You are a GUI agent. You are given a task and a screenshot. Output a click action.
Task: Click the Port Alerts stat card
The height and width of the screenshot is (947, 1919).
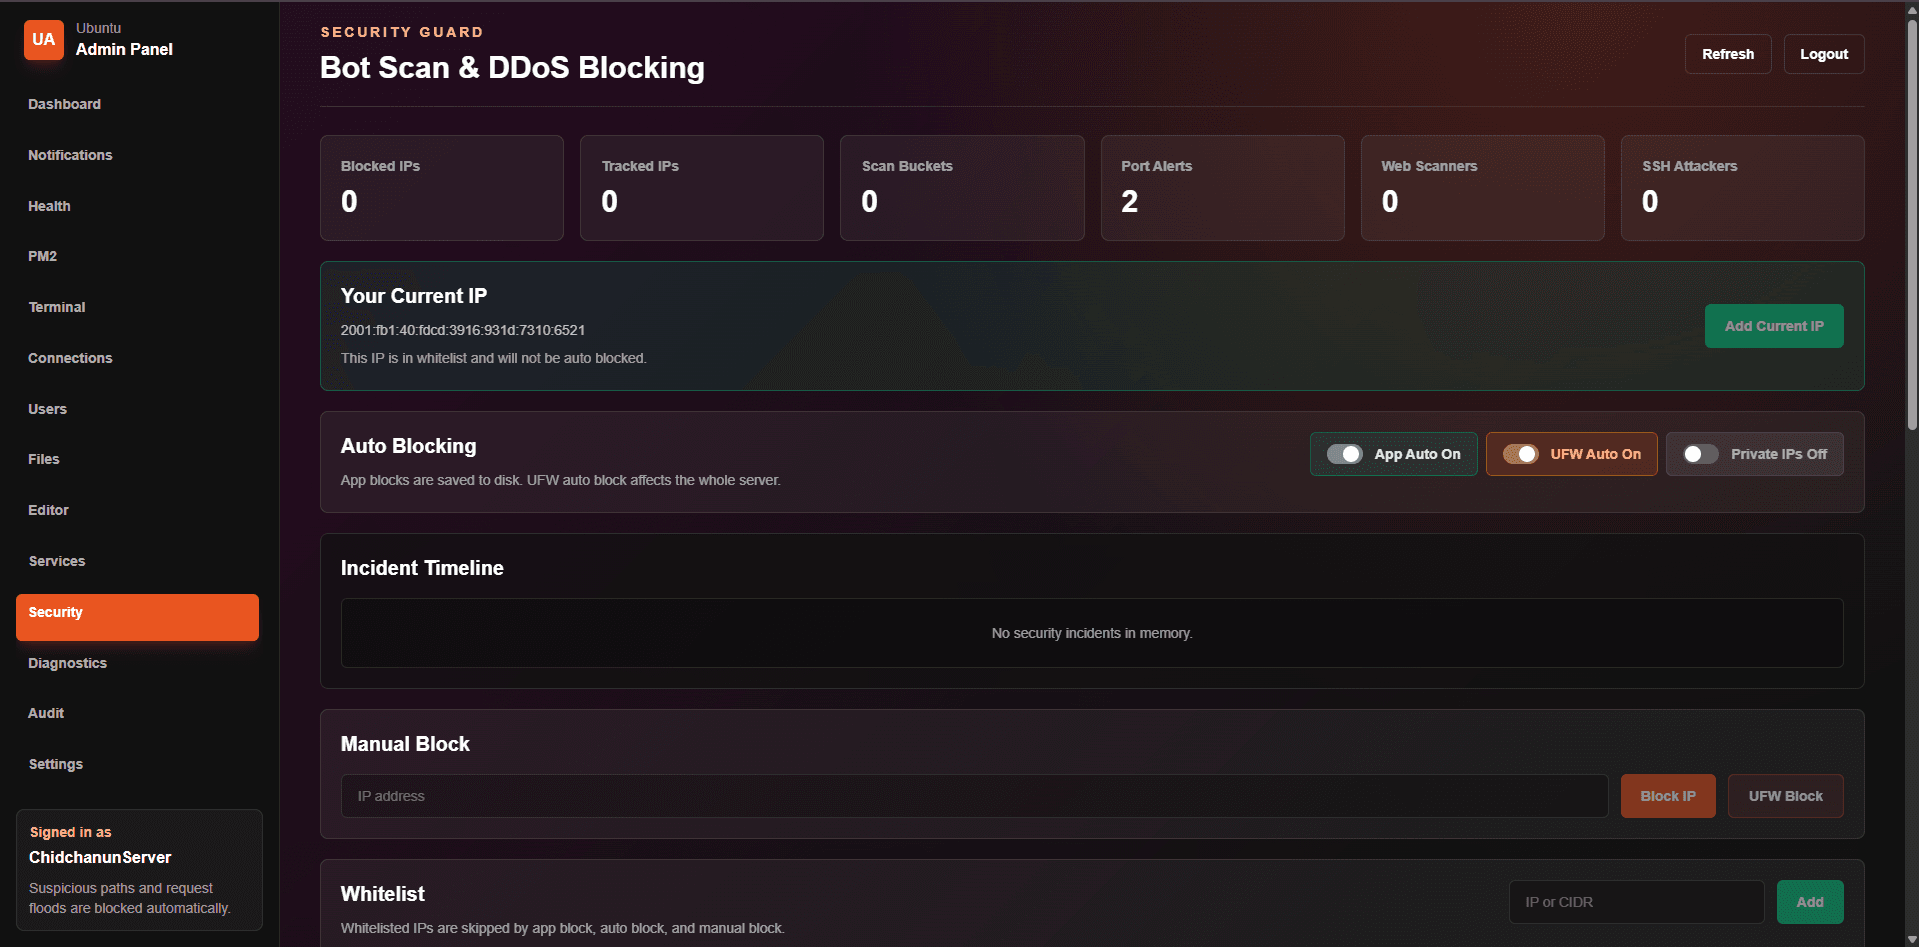[1222, 188]
